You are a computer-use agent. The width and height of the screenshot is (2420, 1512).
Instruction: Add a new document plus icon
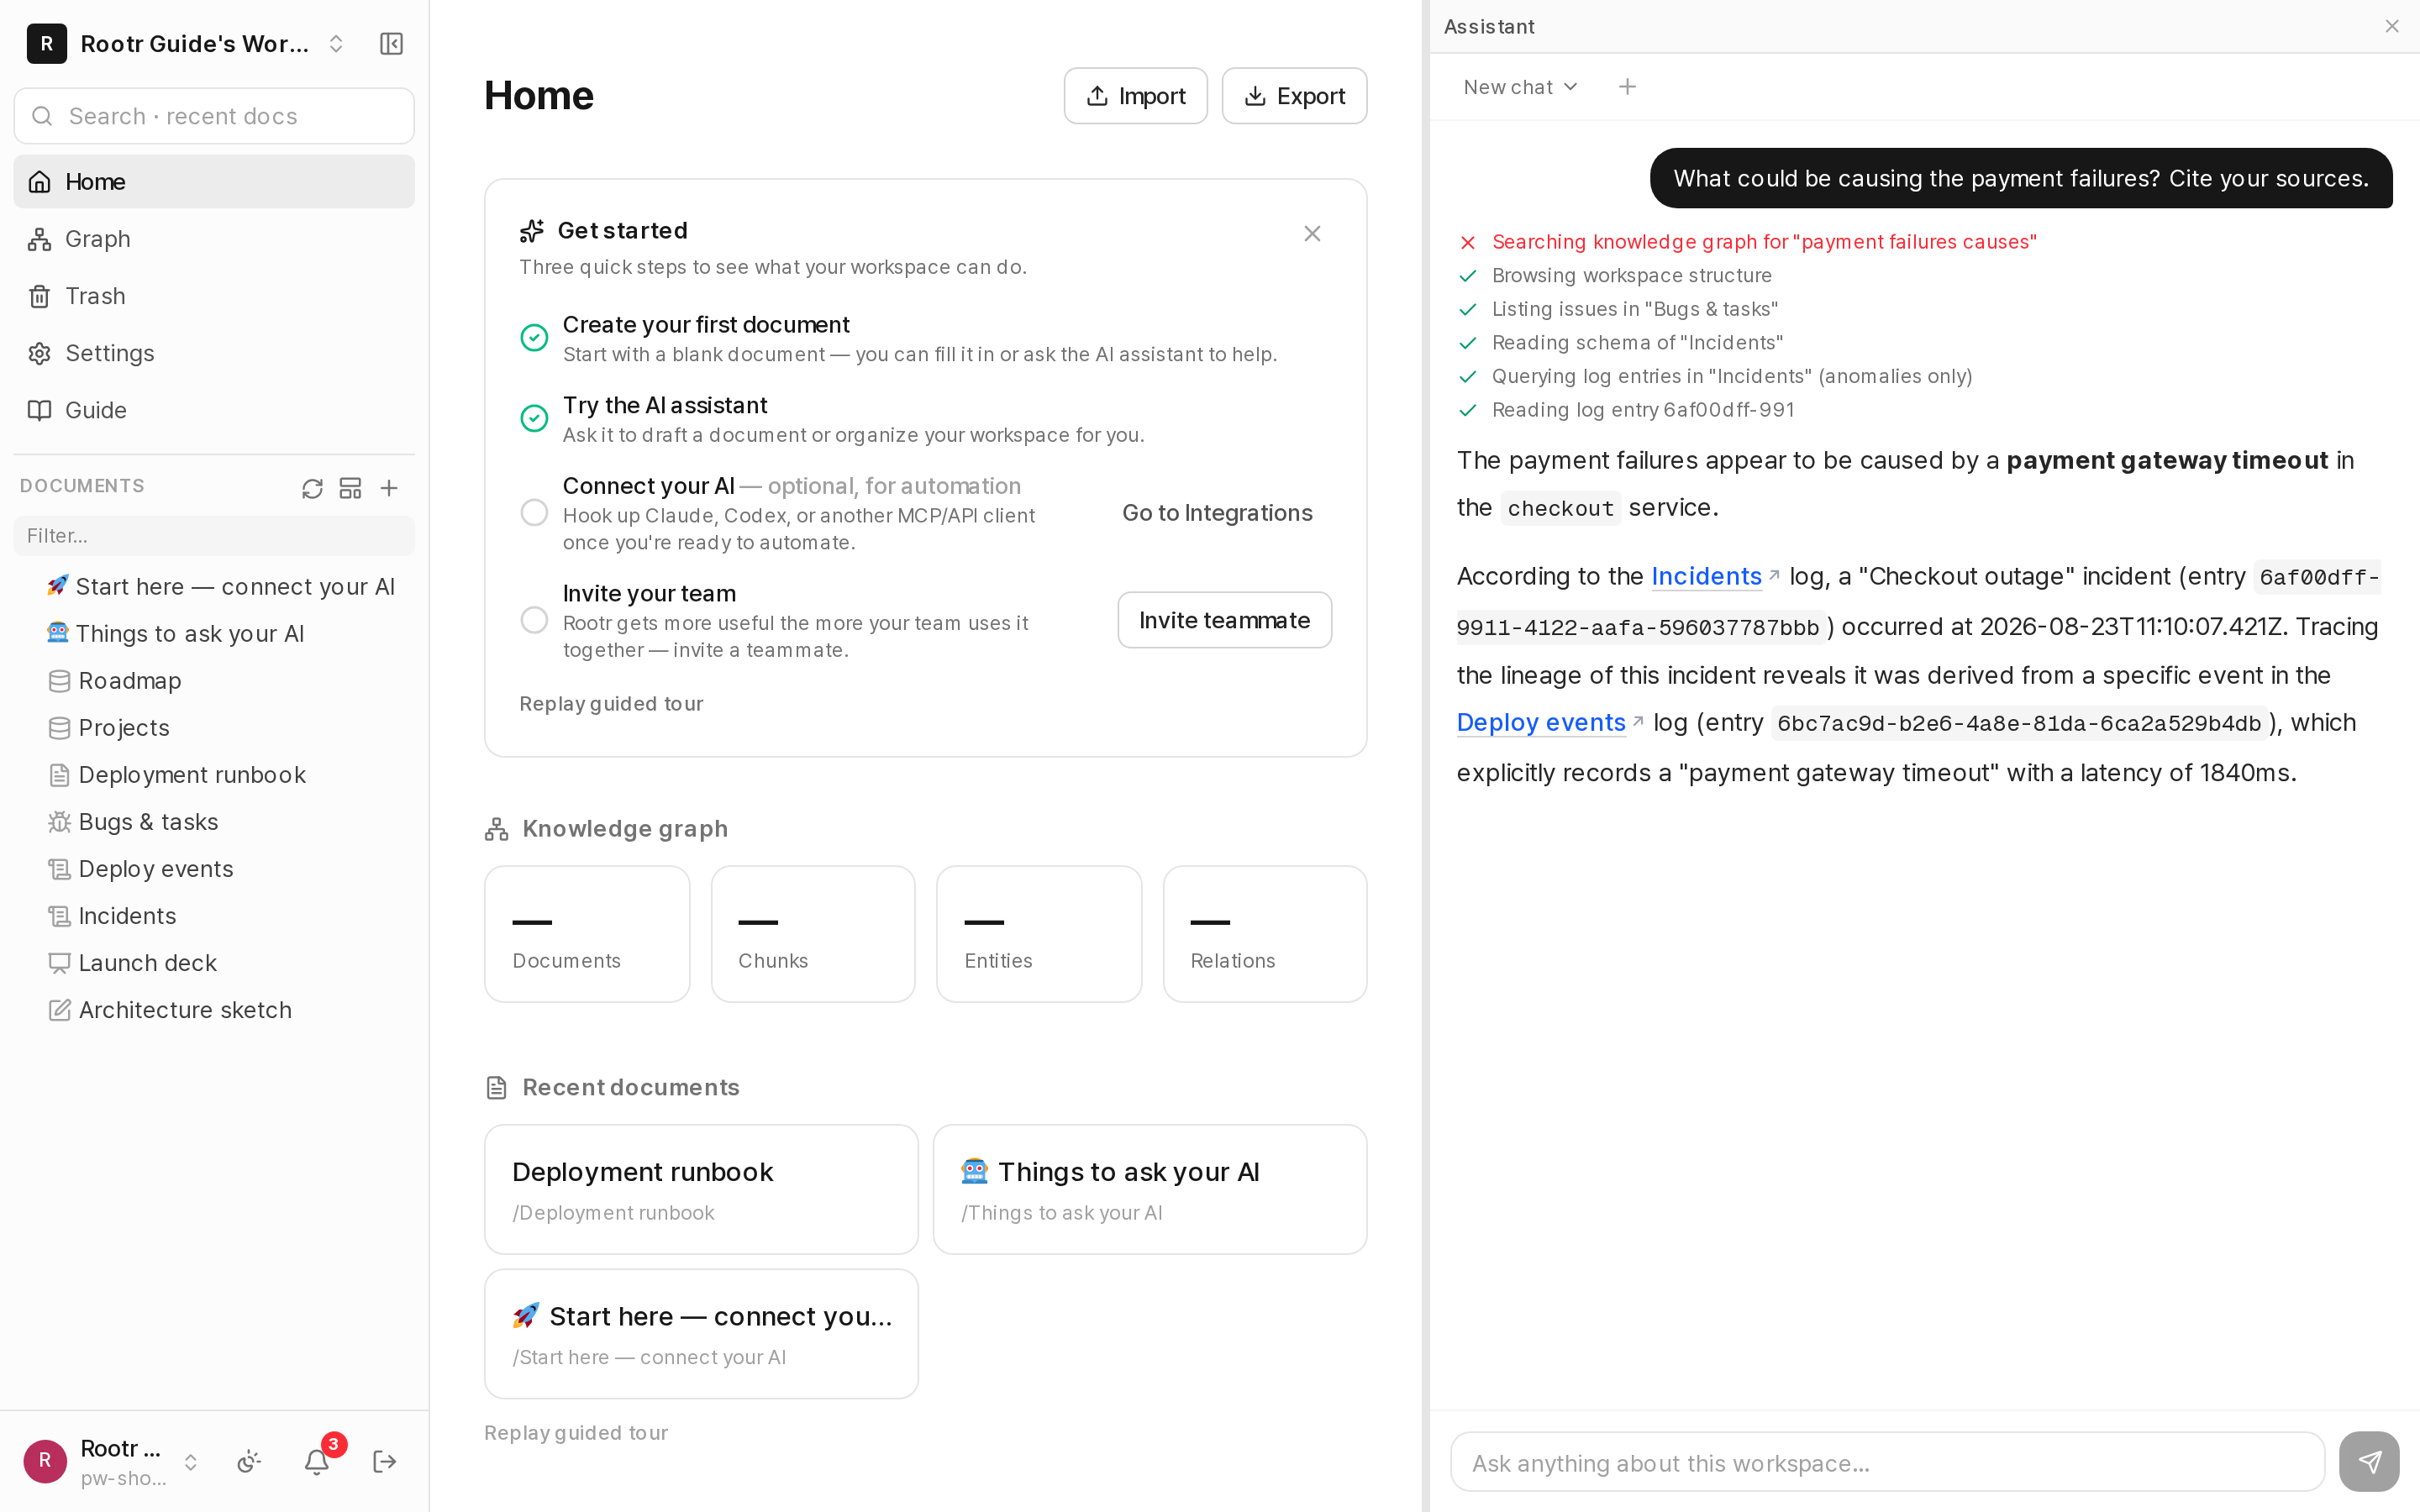pos(389,488)
